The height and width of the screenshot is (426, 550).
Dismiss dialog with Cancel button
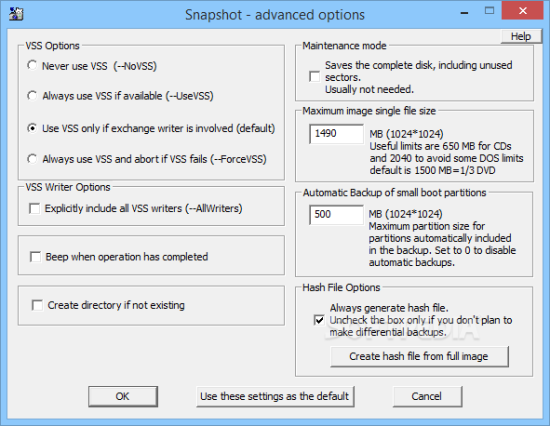427,397
